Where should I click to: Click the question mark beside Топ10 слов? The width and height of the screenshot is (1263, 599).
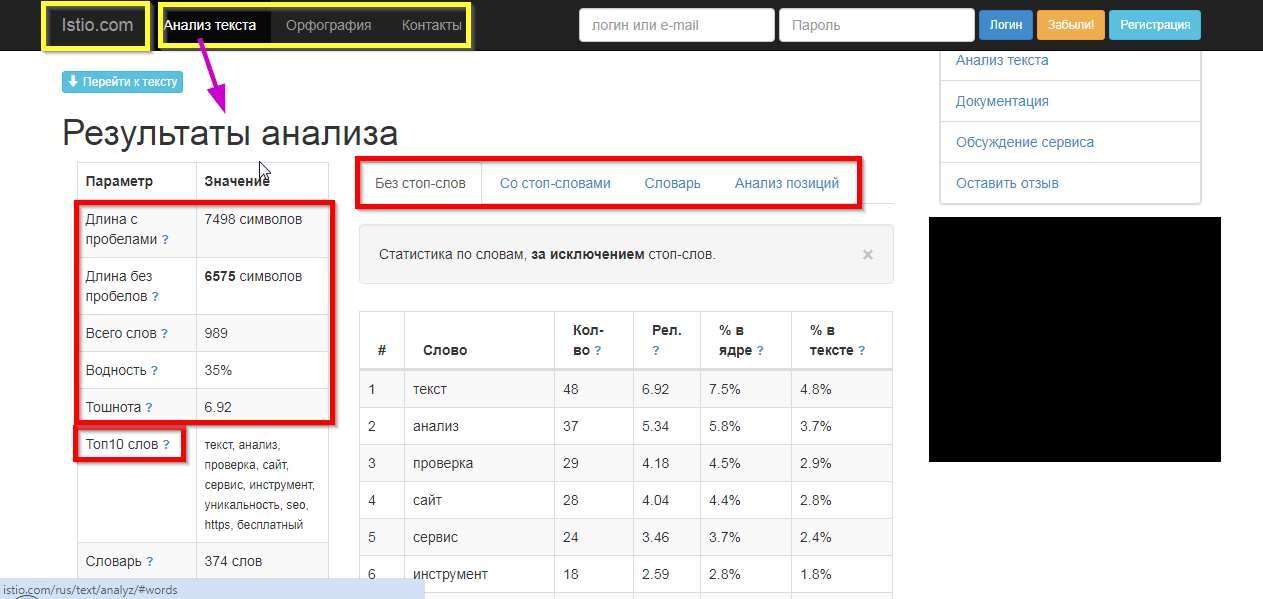(x=166, y=445)
